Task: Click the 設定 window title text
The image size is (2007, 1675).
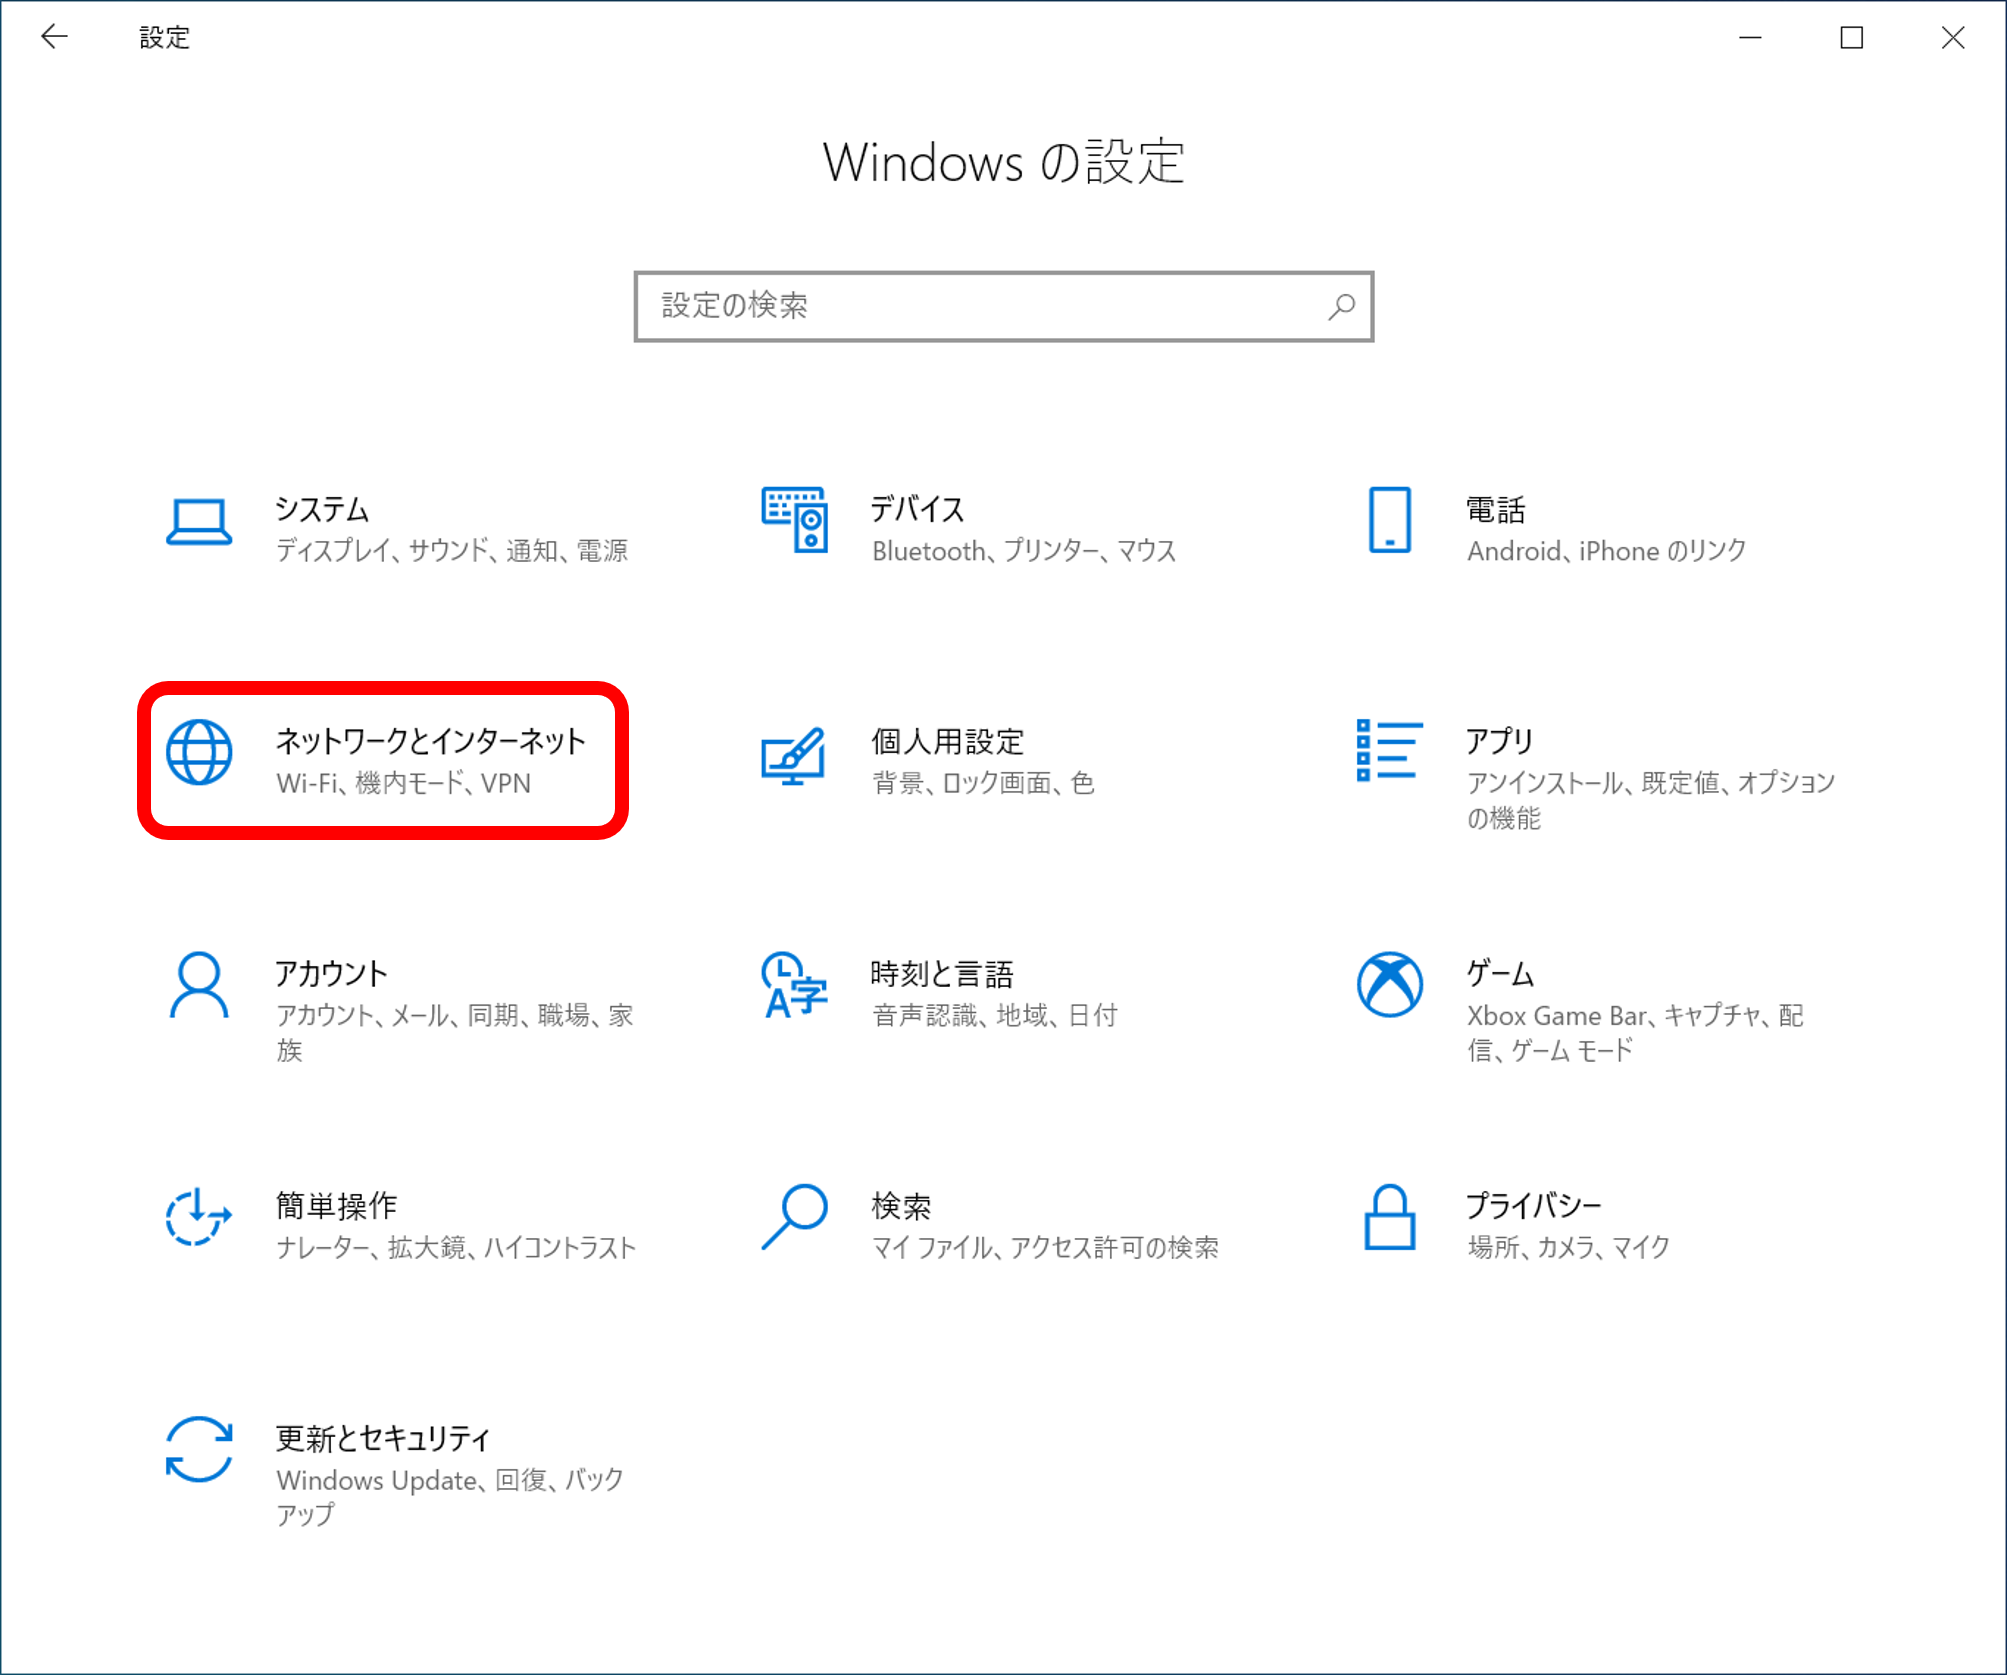Action: click(x=165, y=37)
